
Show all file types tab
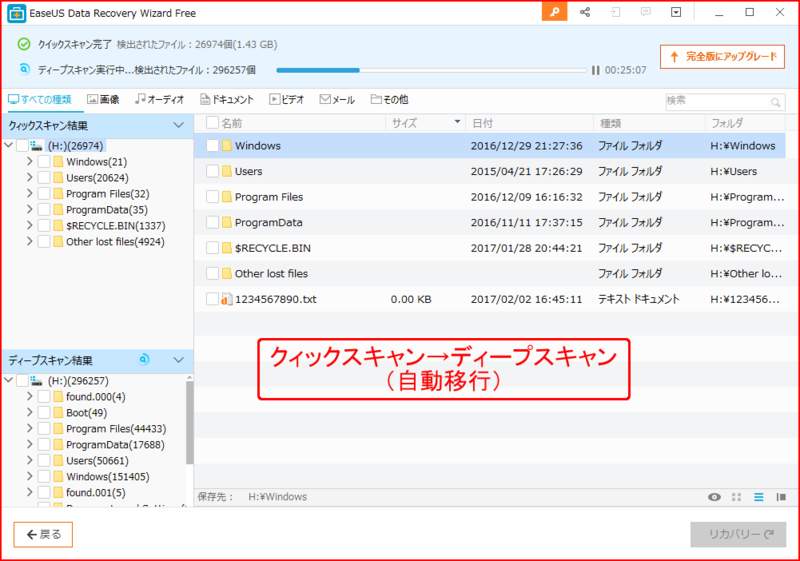40,99
